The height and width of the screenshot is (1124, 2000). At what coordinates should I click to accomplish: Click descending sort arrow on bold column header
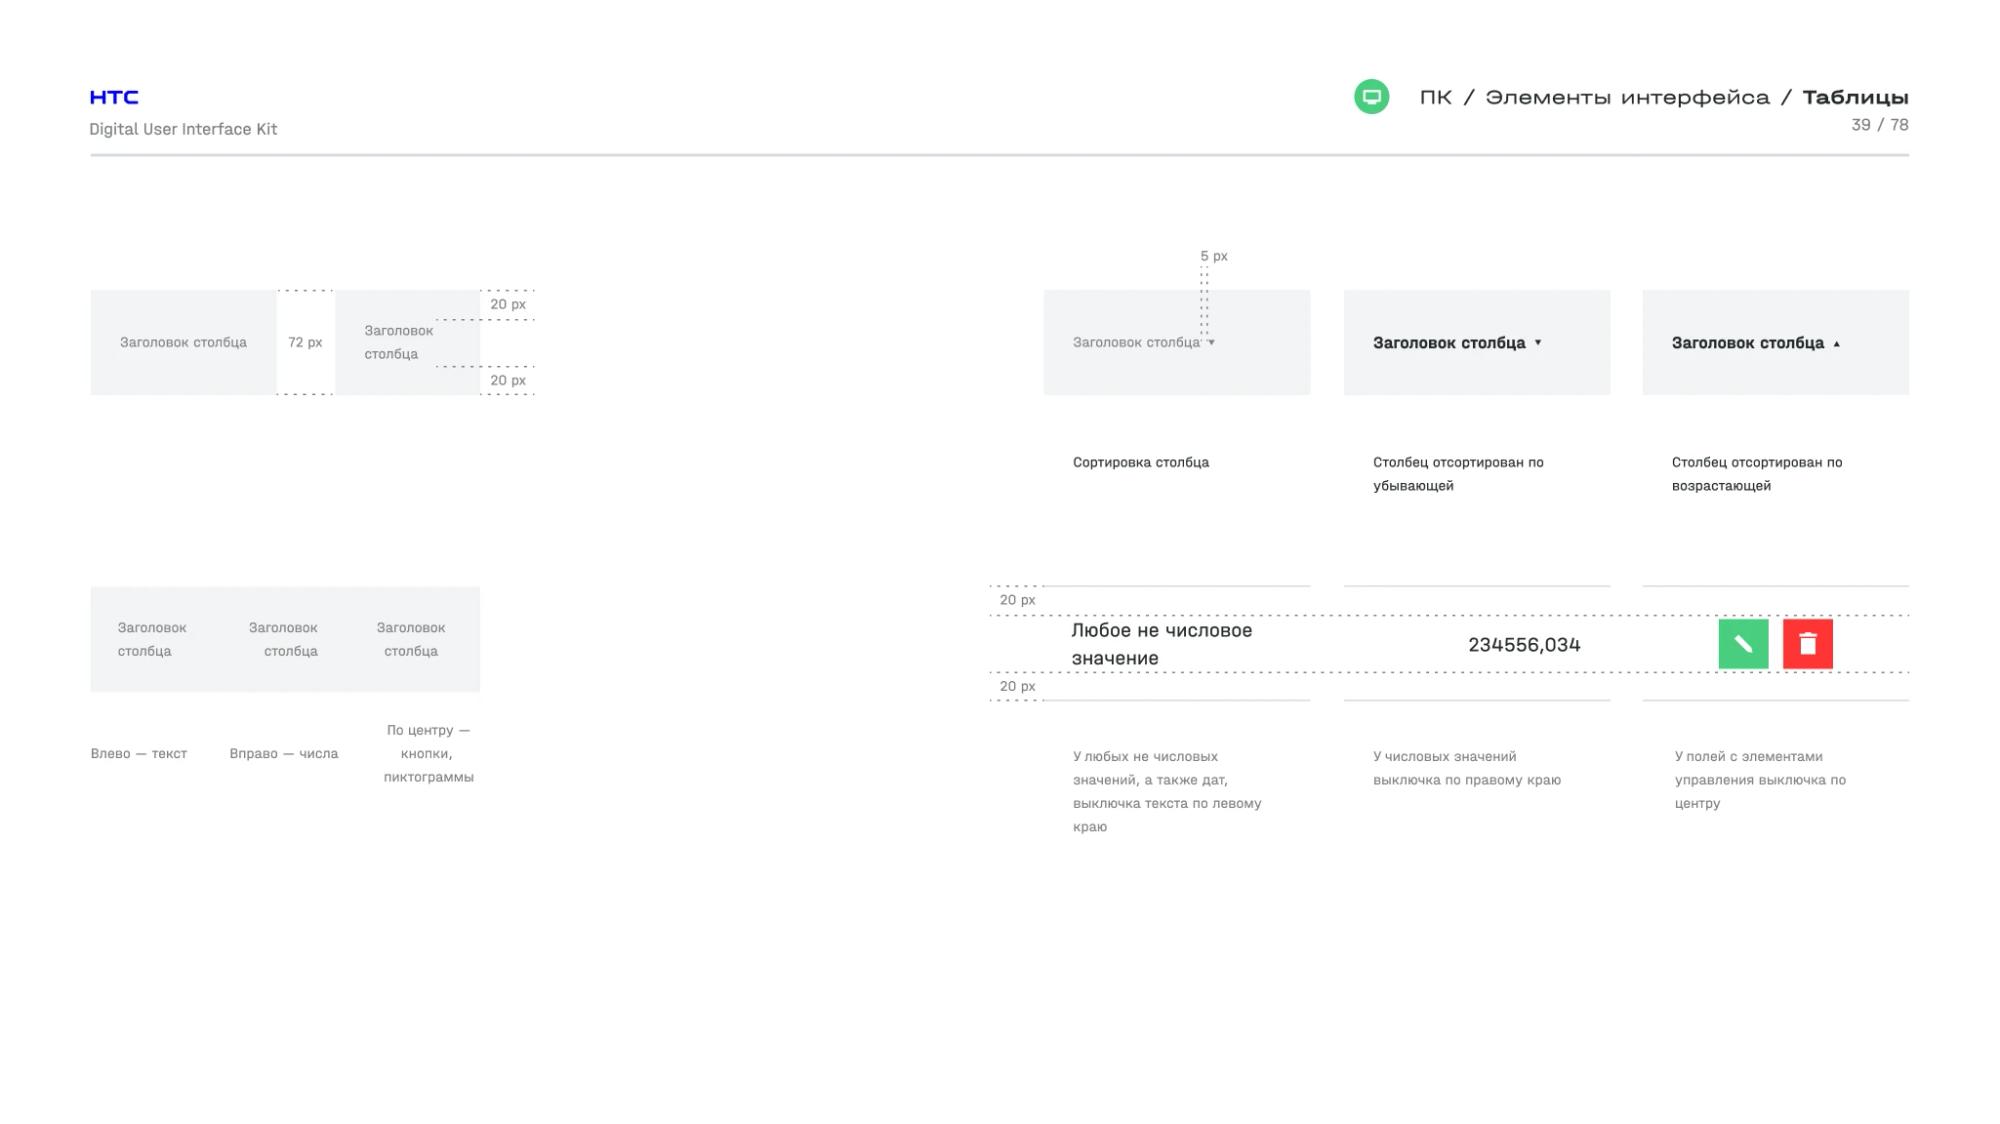(1538, 343)
